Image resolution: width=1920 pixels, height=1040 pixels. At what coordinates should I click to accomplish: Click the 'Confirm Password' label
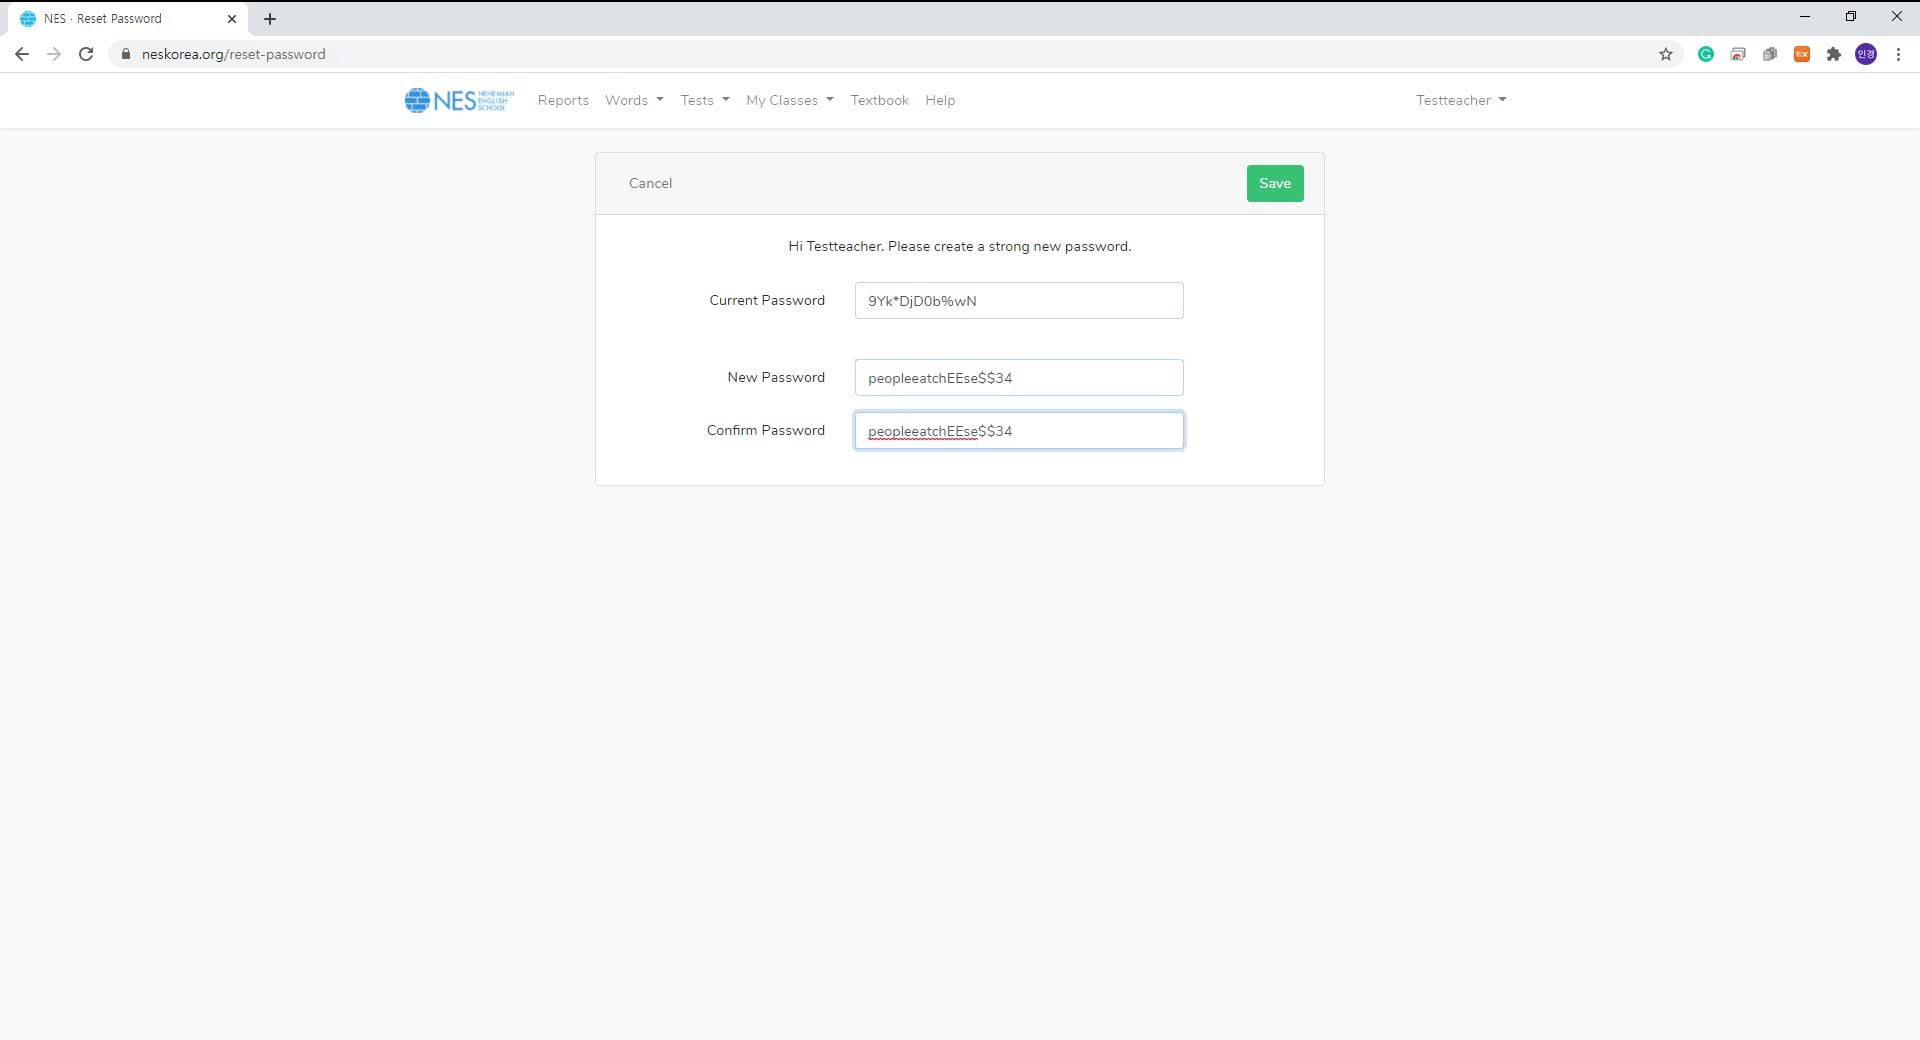[x=766, y=430]
